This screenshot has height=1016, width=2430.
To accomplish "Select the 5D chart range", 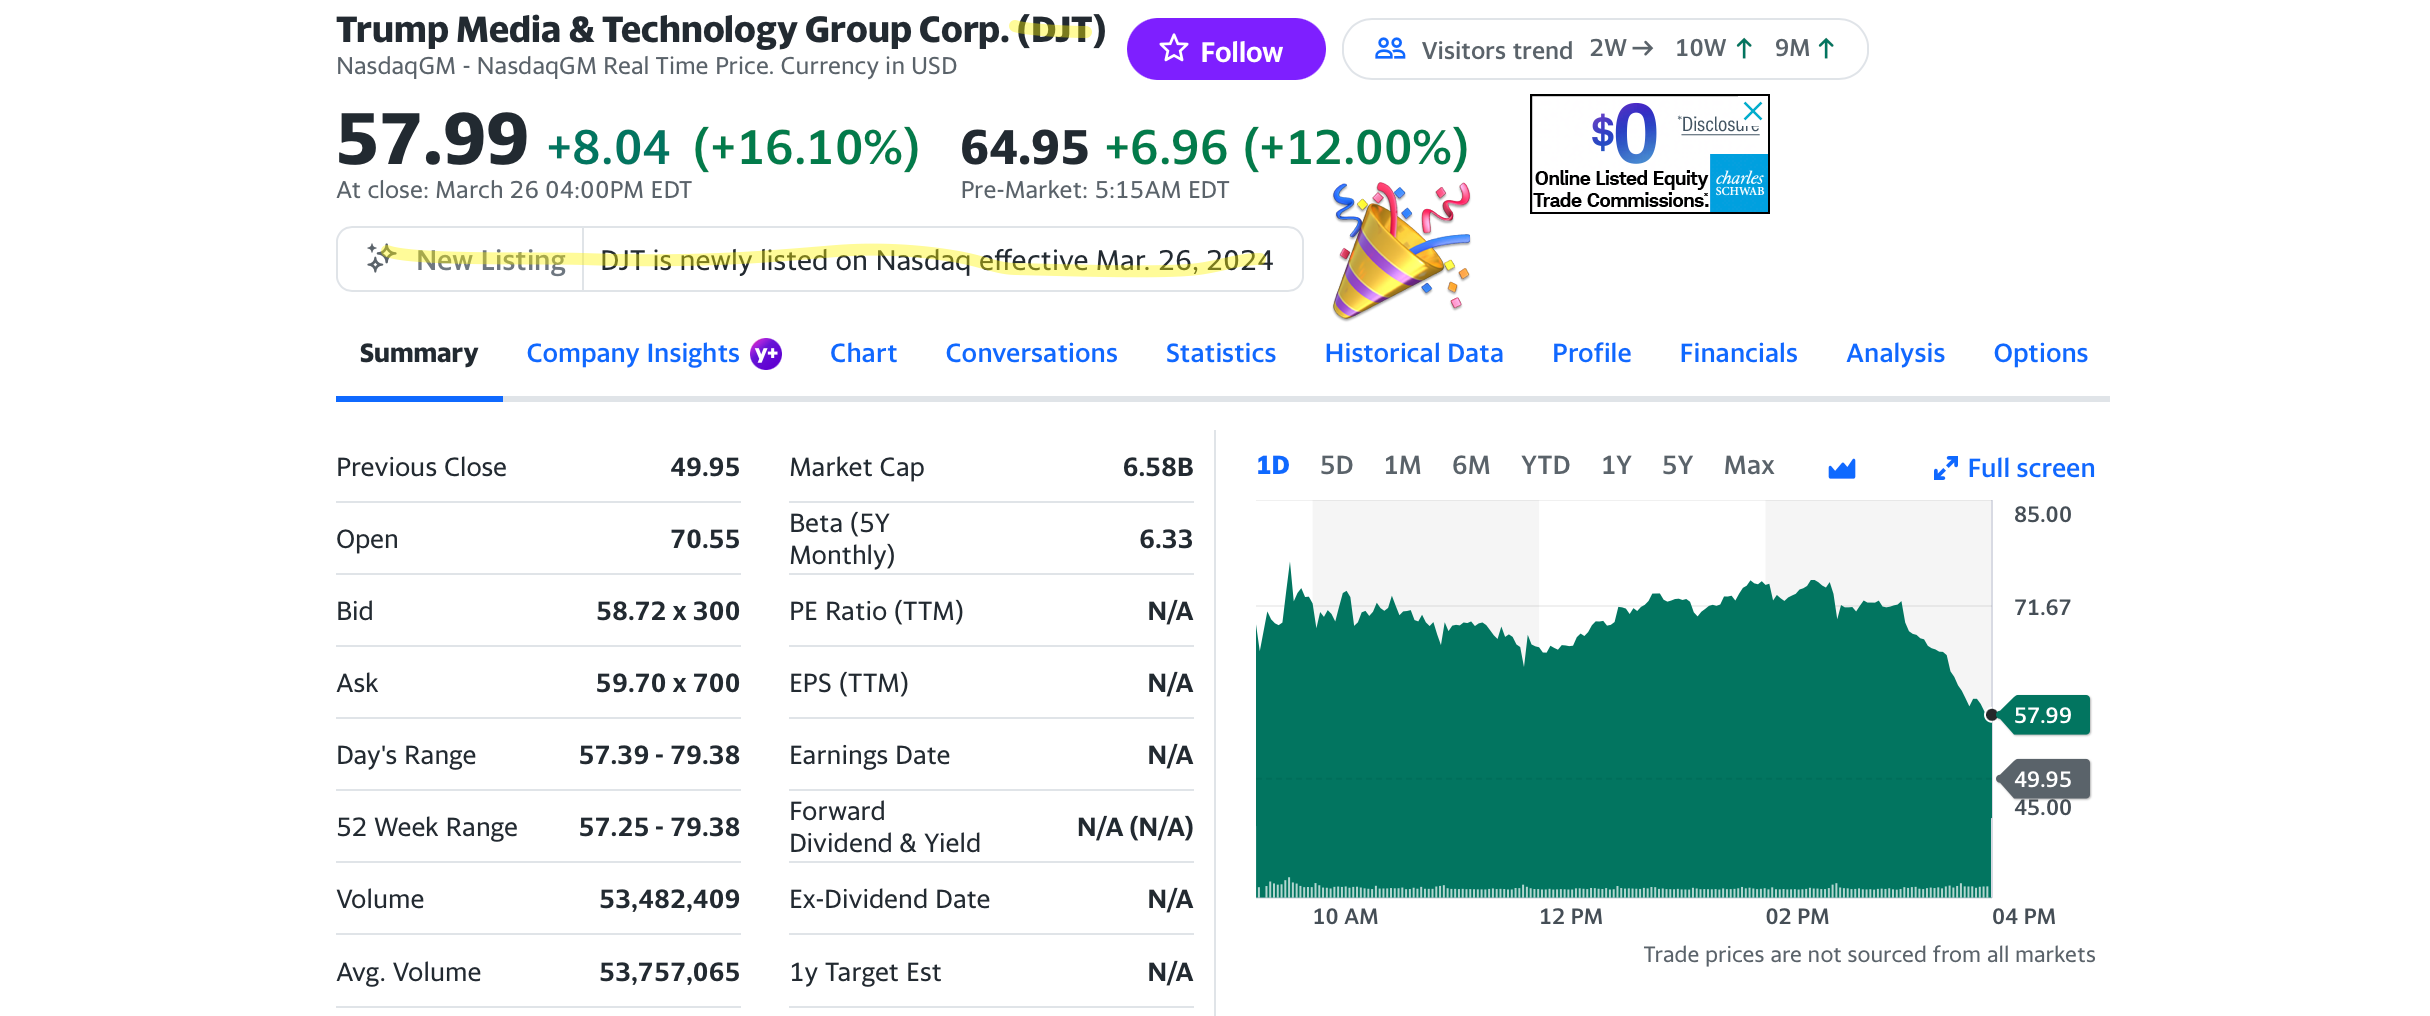I will (x=1336, y=466).
